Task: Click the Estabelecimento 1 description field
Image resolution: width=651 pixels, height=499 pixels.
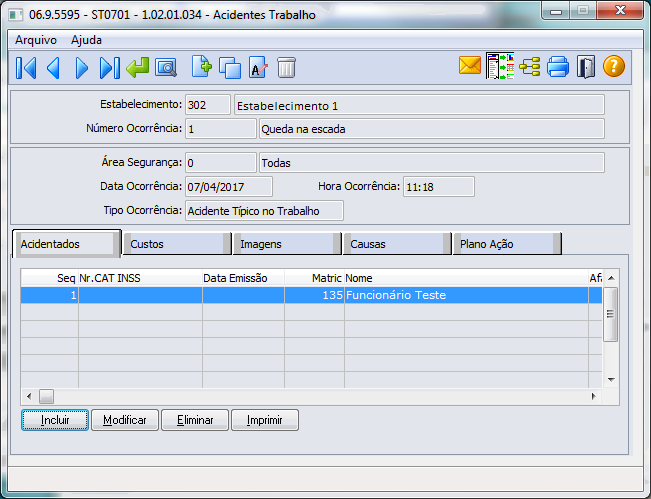Action: coord(419,105)
